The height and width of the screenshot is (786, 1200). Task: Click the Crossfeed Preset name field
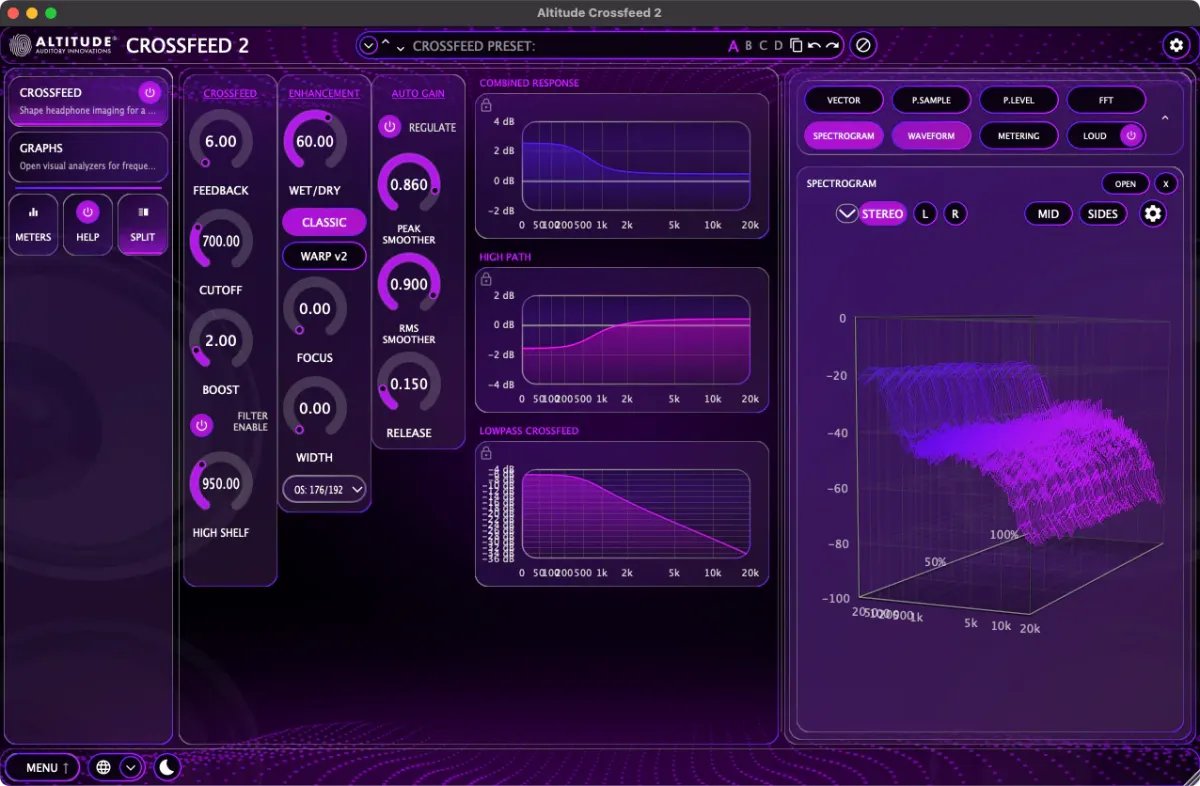click(x=565, y=46)
